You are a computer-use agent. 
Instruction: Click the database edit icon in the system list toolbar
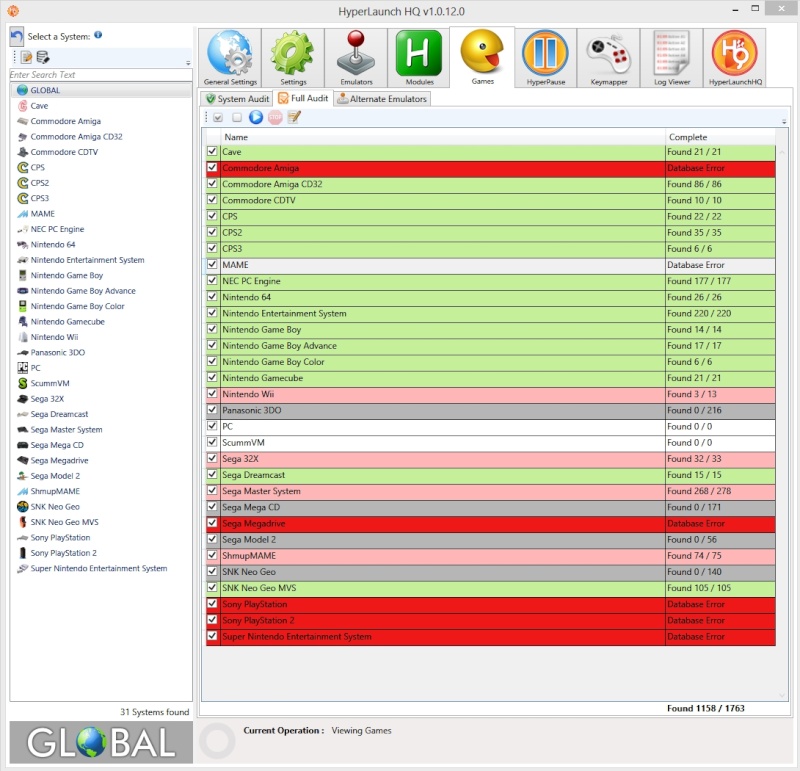click(x=43, y=57)
